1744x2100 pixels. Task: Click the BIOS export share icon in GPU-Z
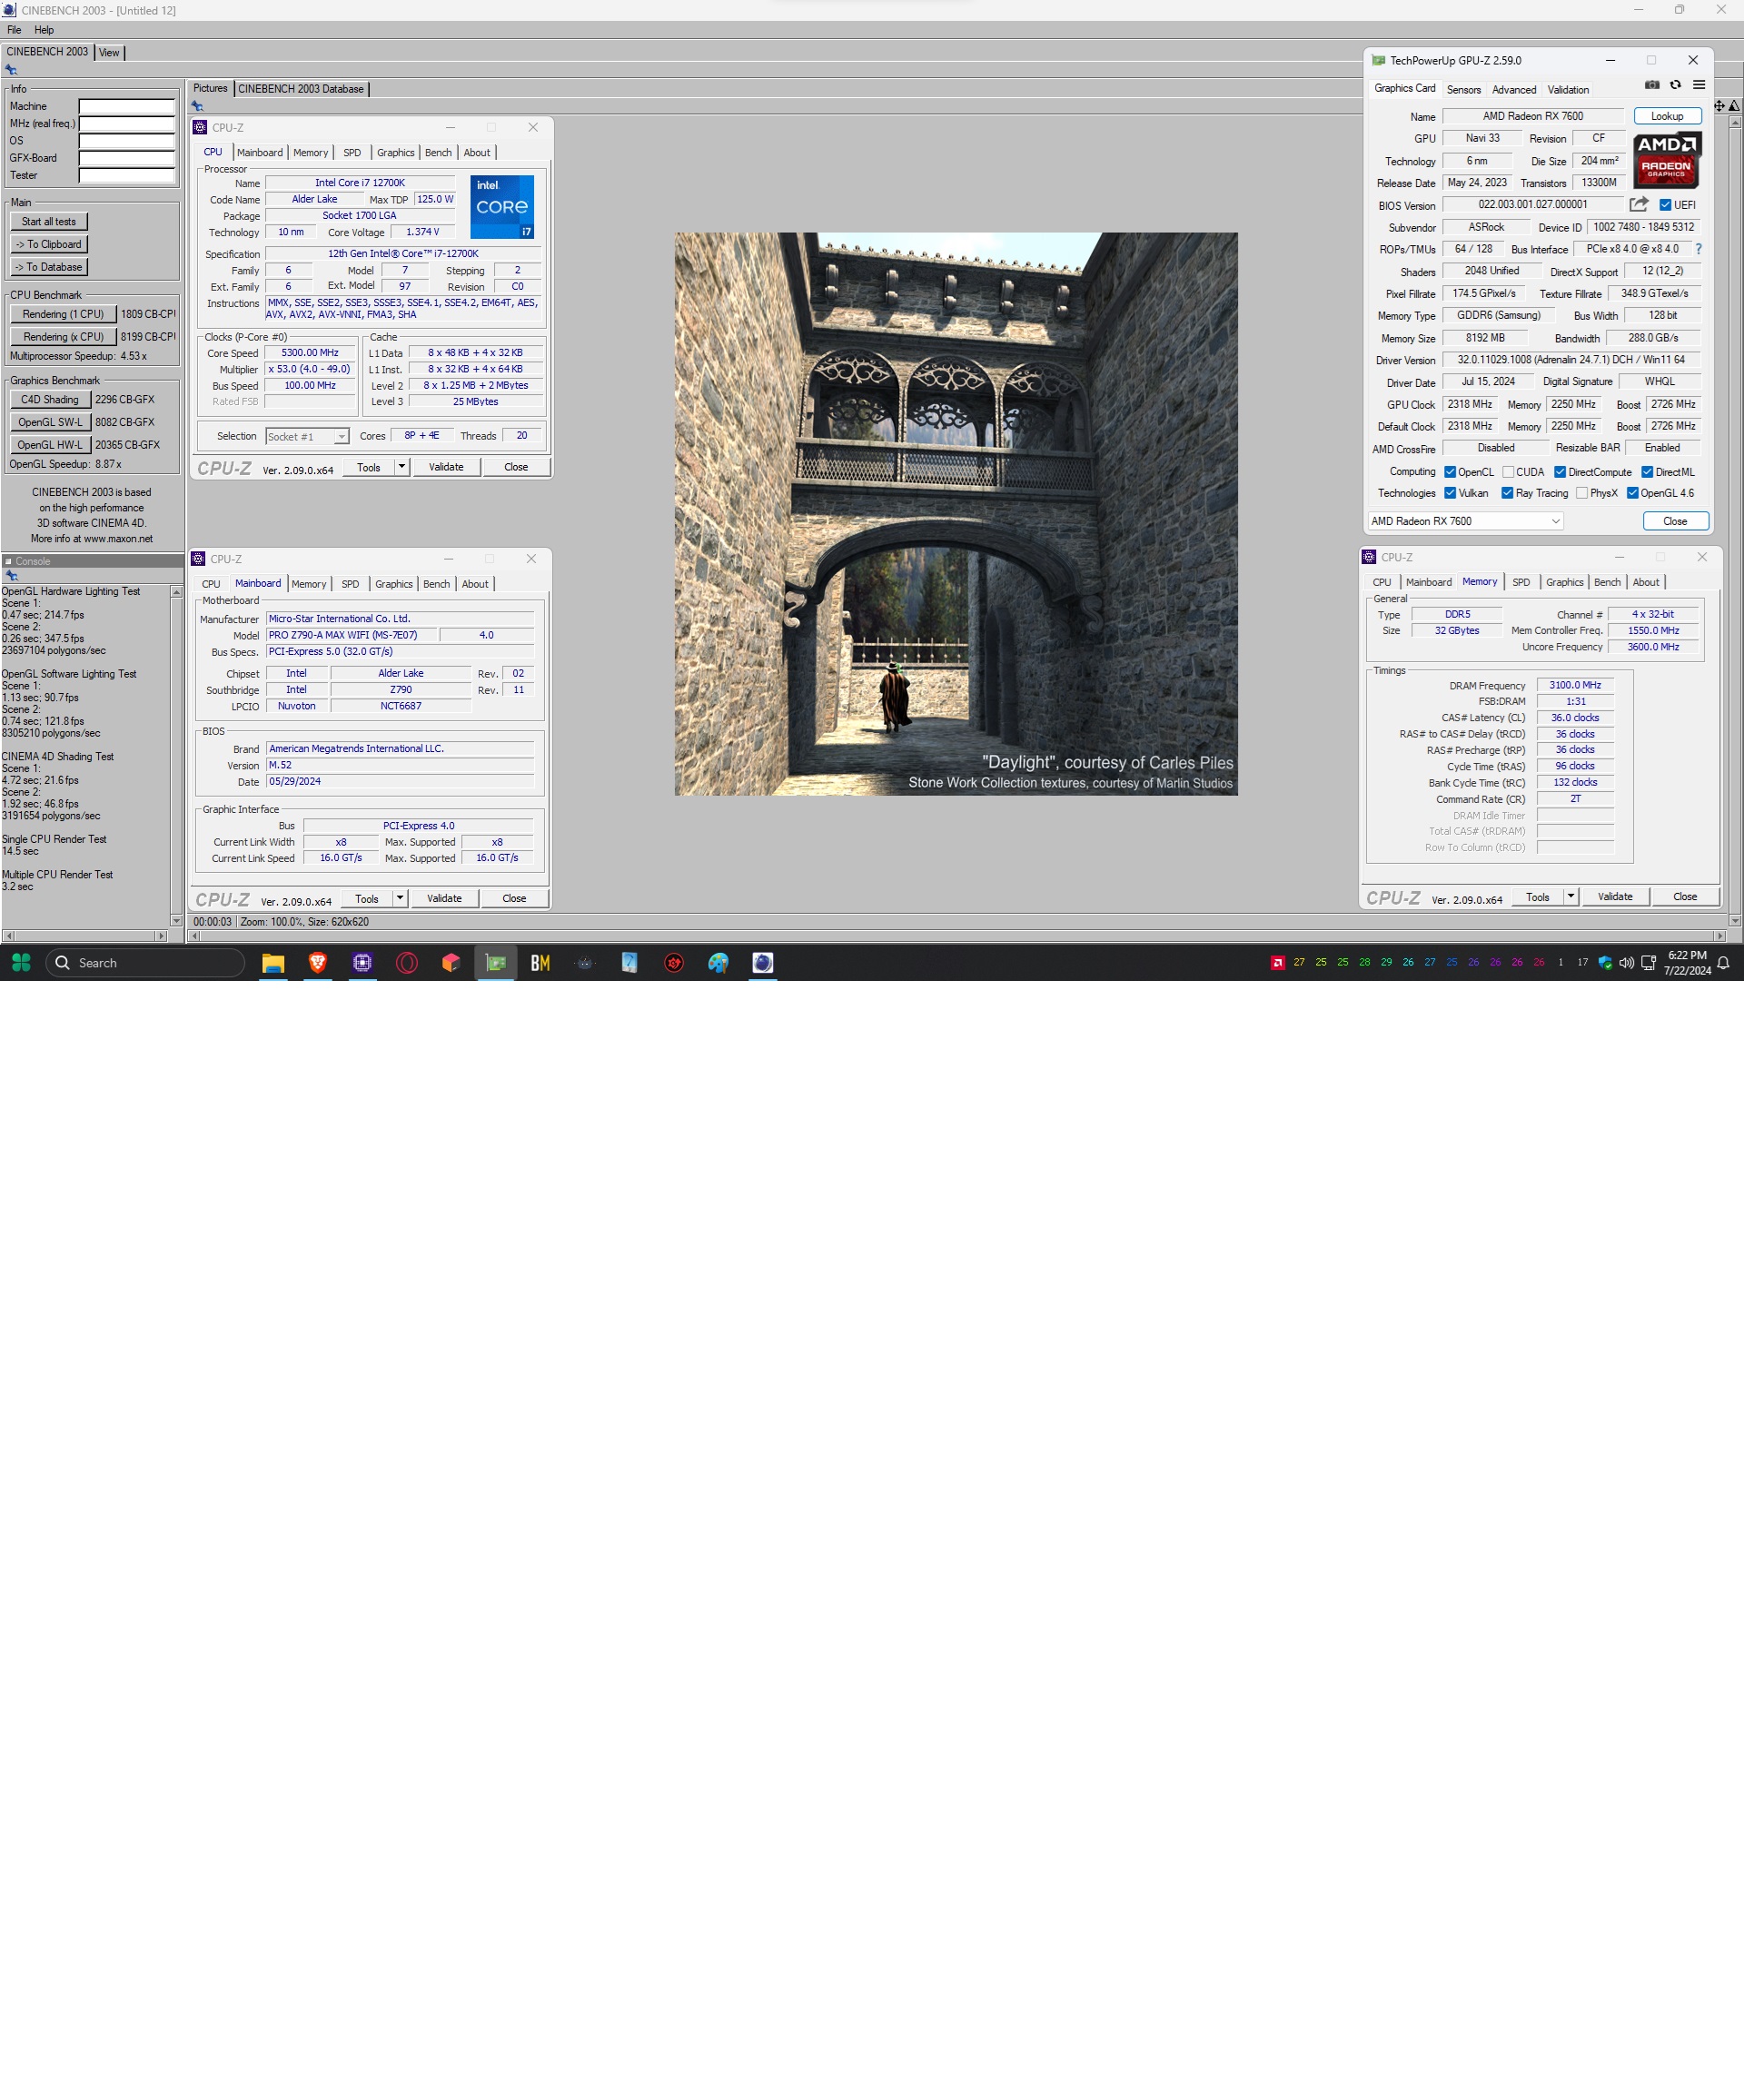tap(1638, 204)
